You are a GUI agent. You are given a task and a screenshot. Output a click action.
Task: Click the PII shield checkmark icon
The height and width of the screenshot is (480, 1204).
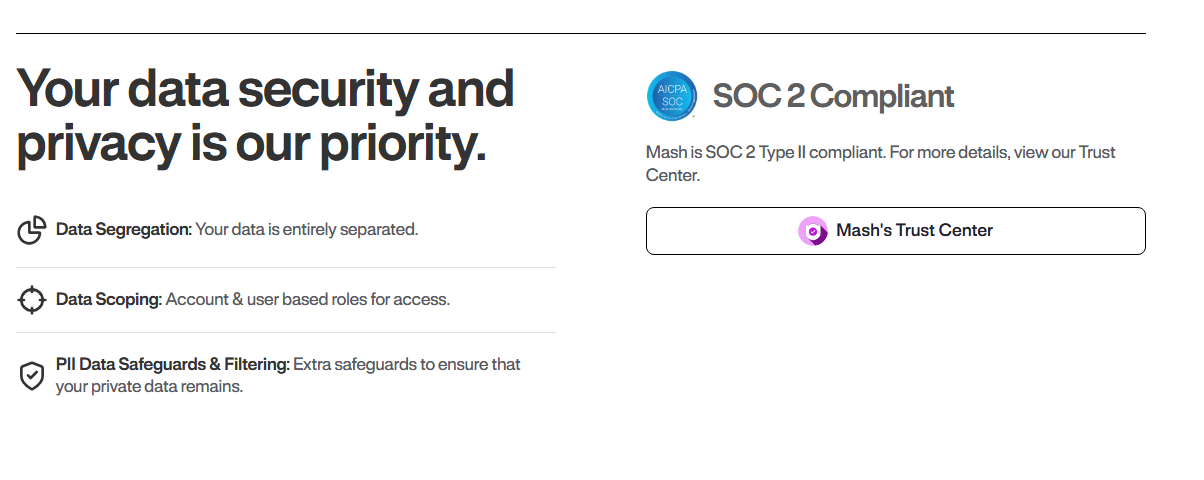pyautogui.click(x=32, y=376)
